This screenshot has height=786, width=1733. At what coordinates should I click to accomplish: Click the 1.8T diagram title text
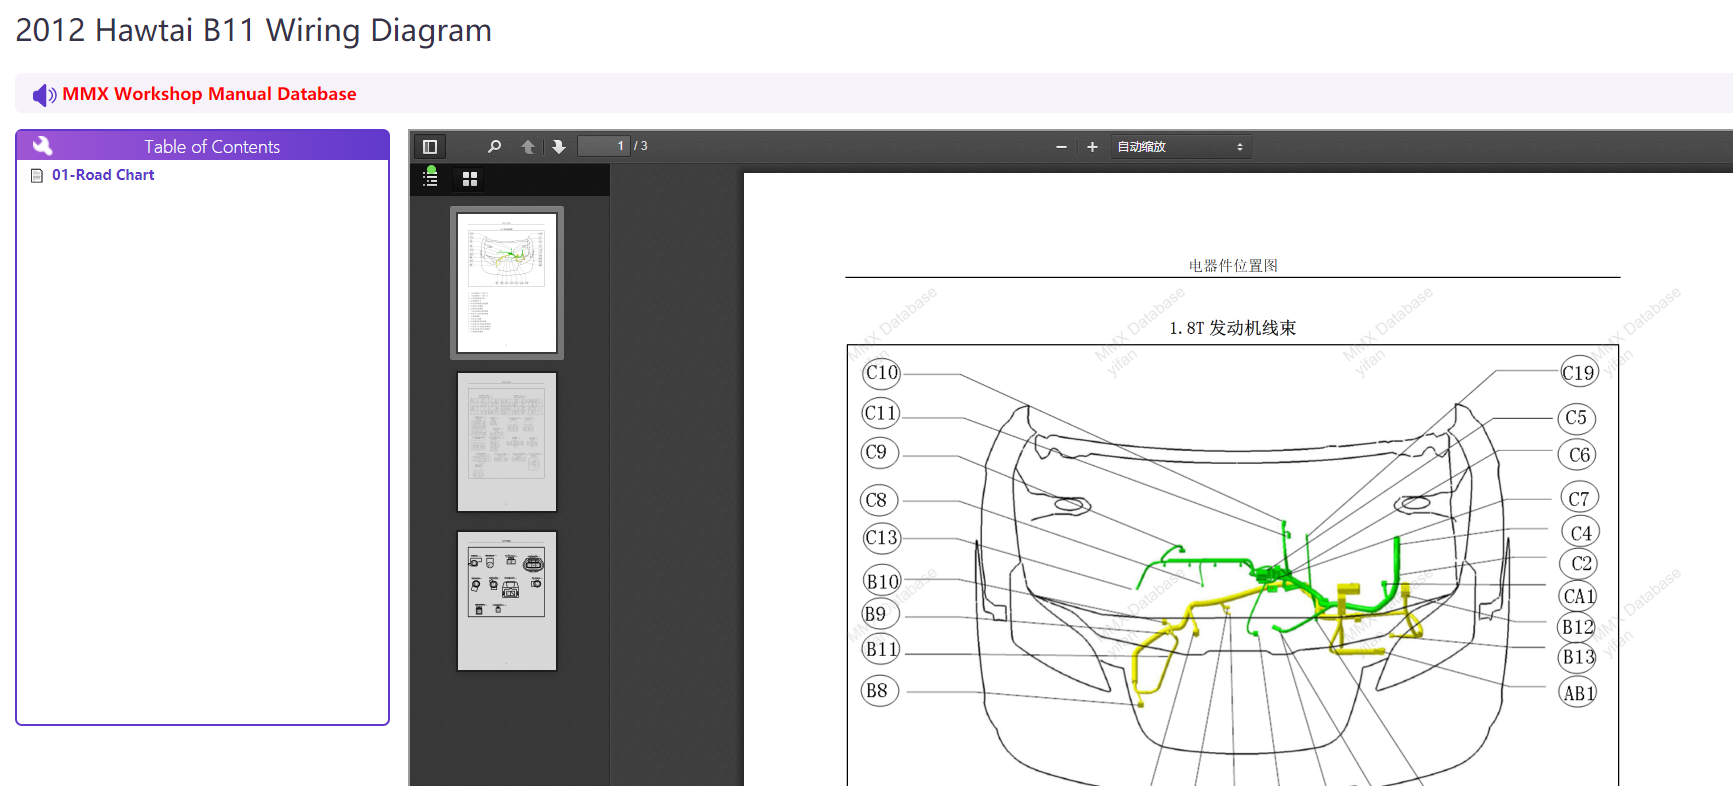(1232, 328)
